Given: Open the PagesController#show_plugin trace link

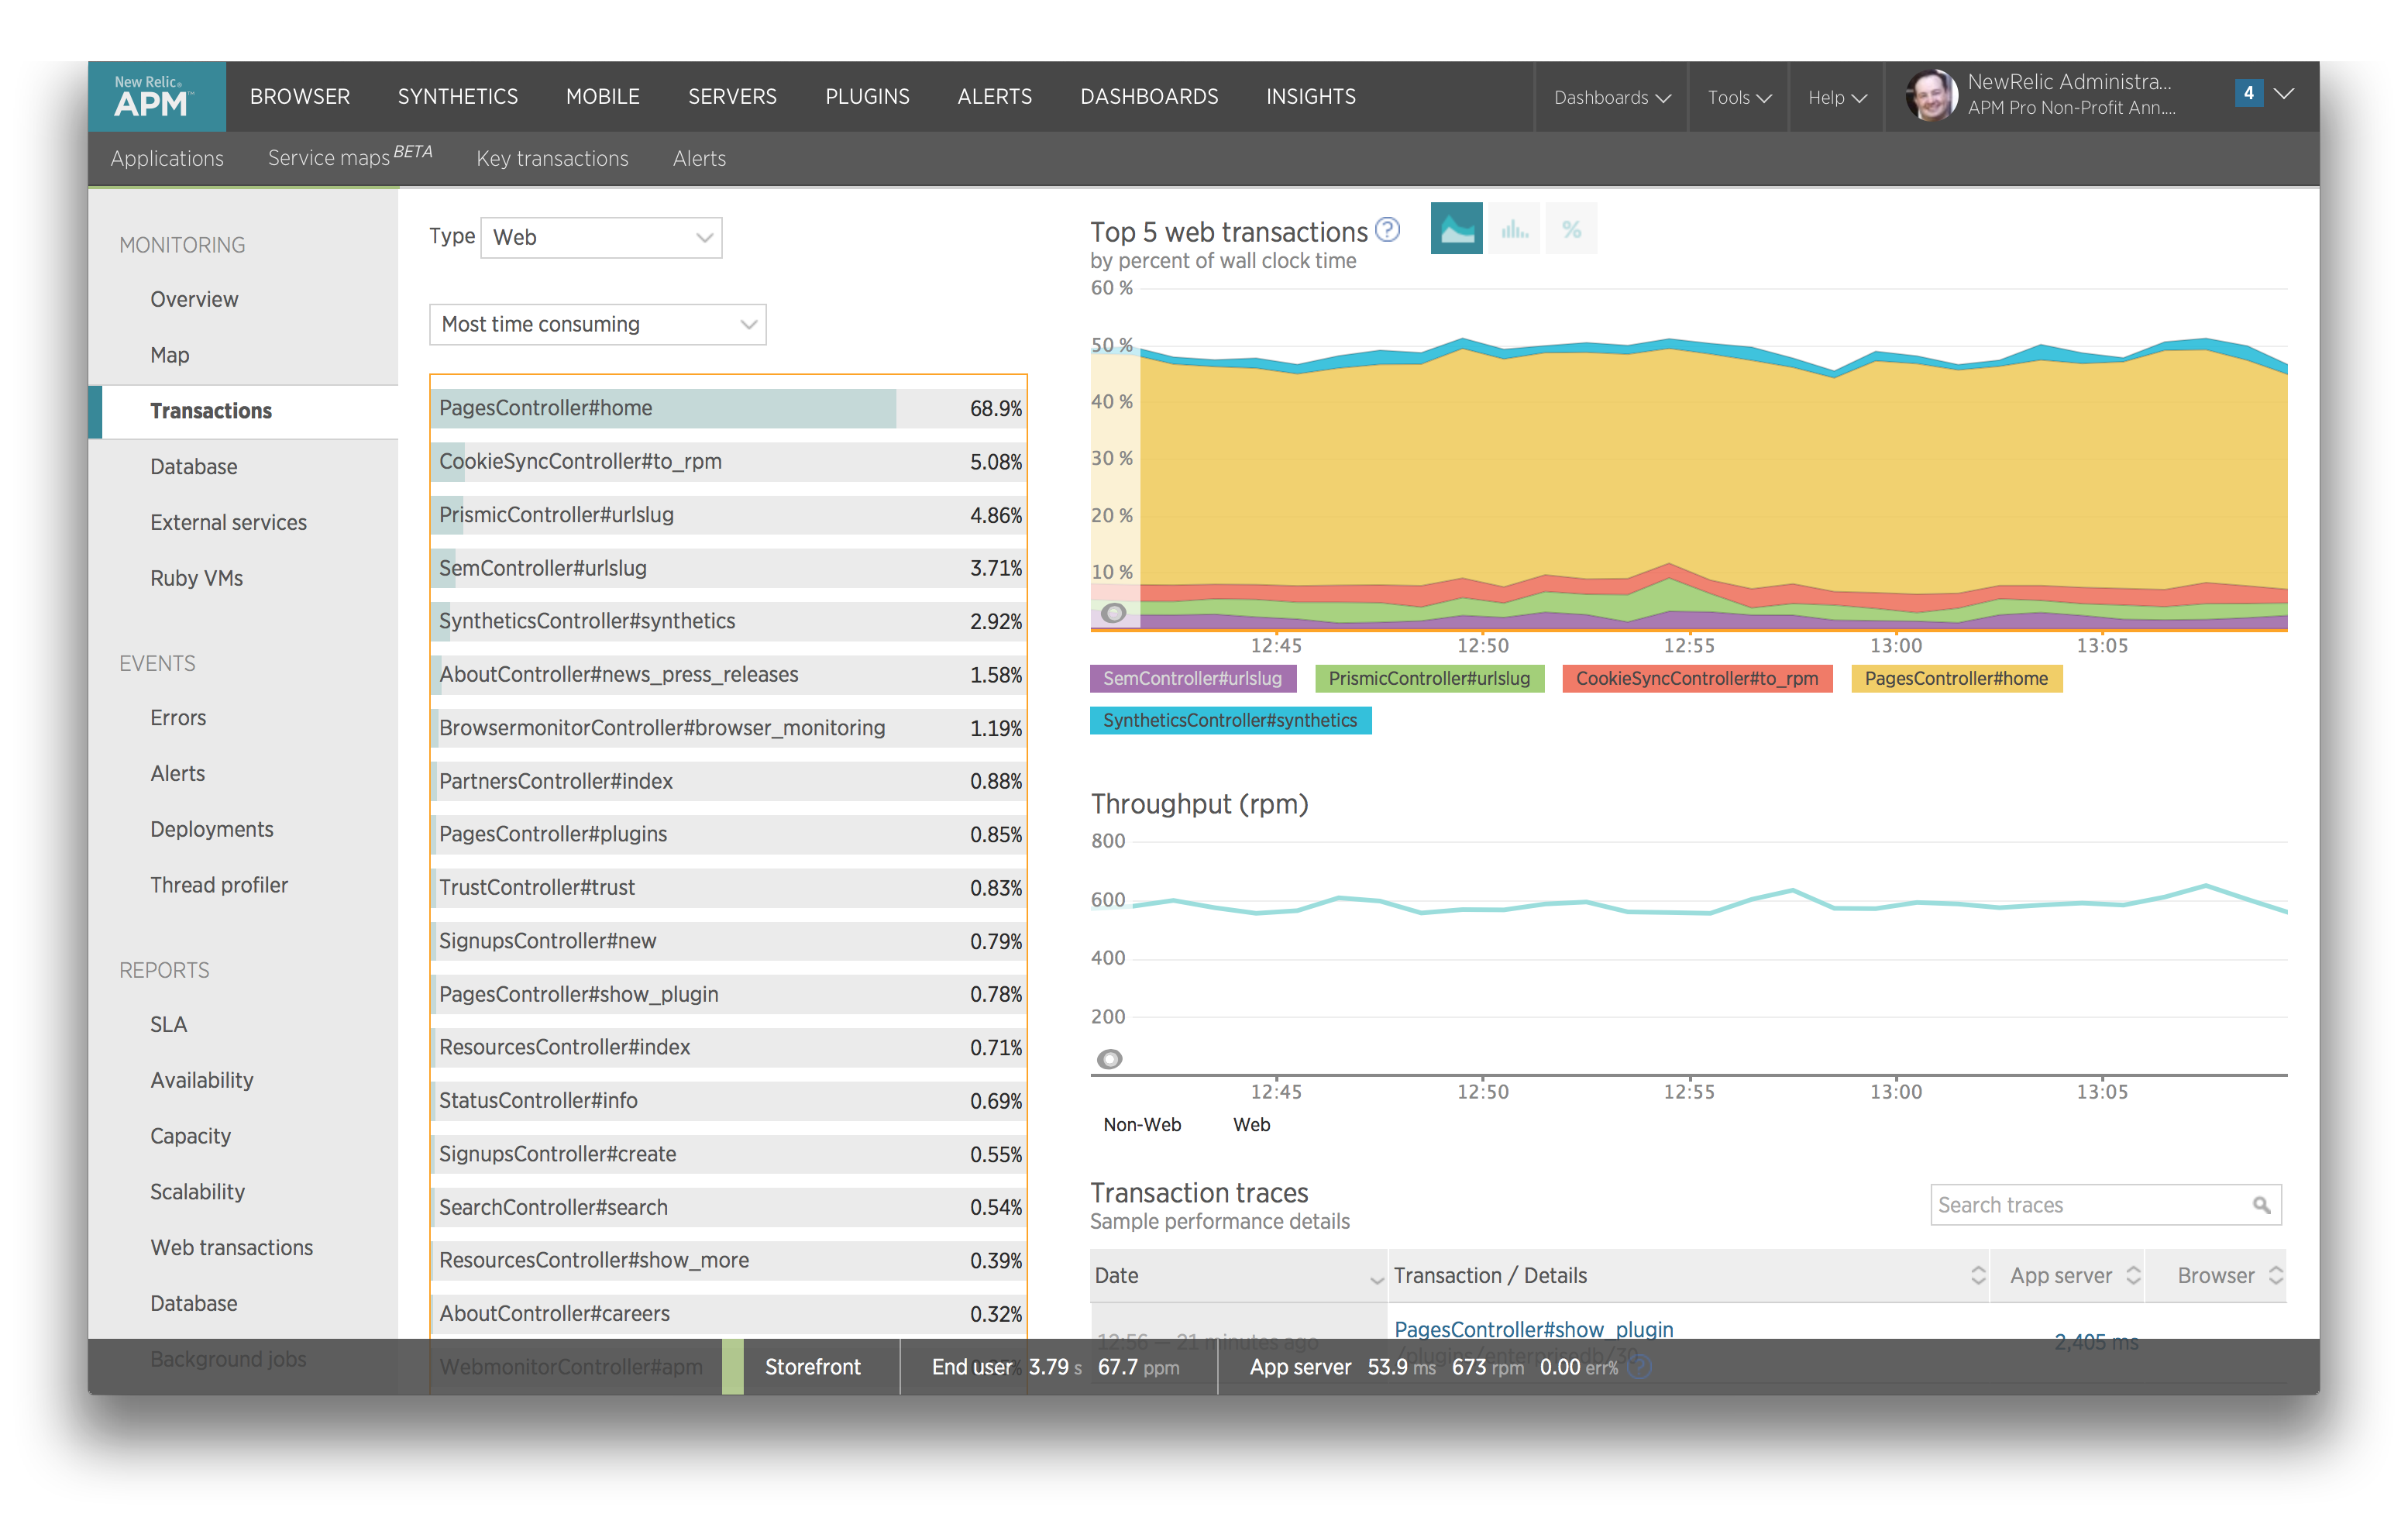Looking at the screenshot, I should (x=1533, y=1329).
